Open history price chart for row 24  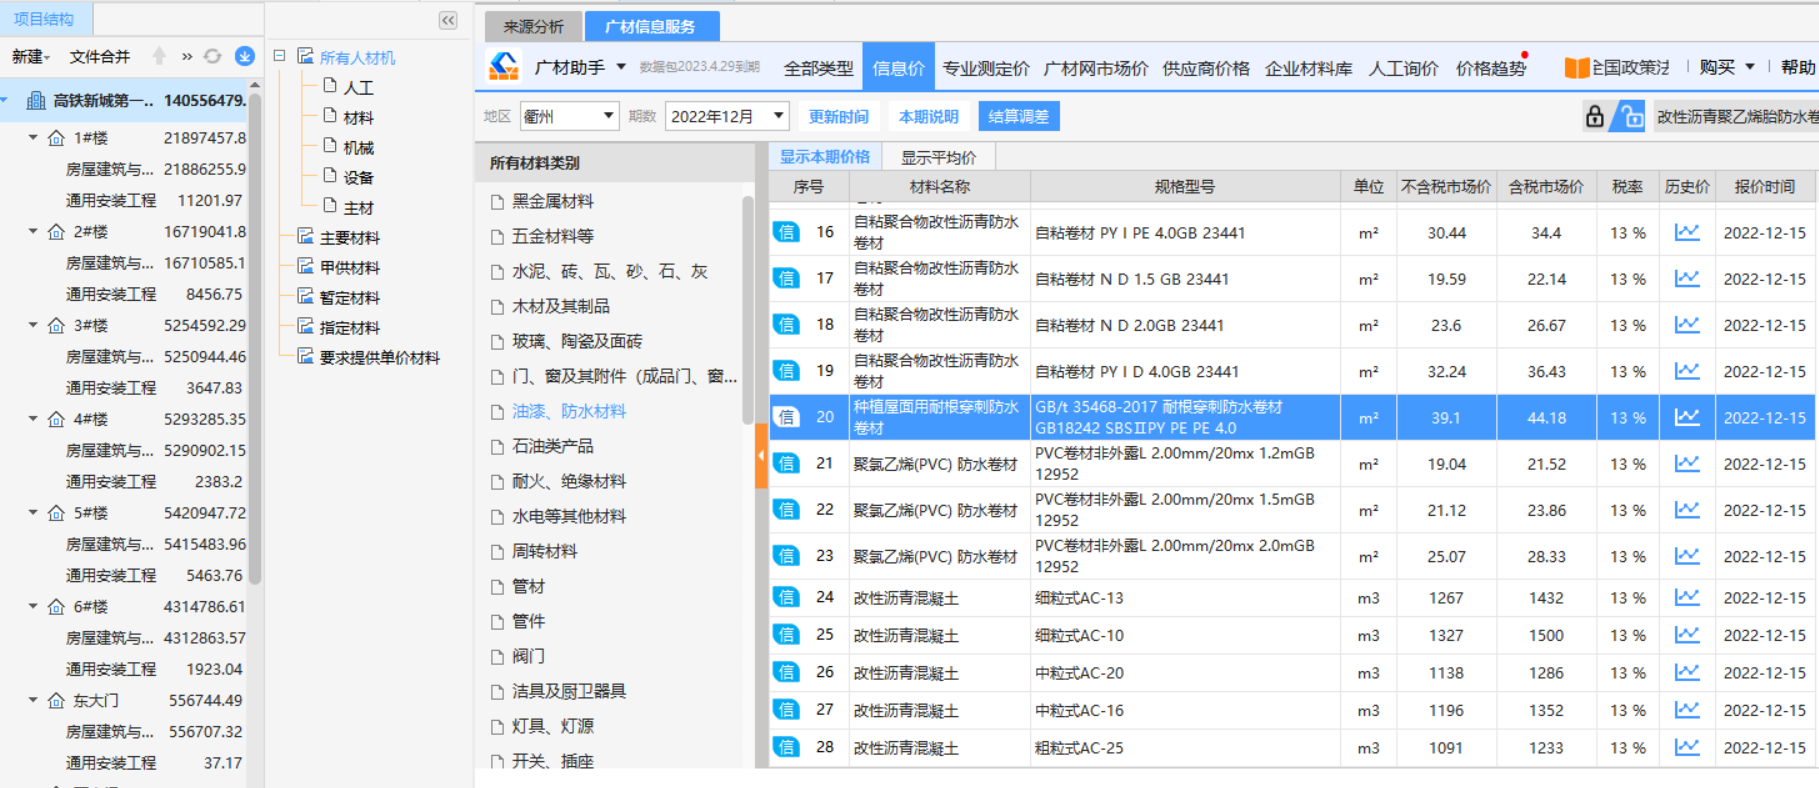tap(1687, 597)
